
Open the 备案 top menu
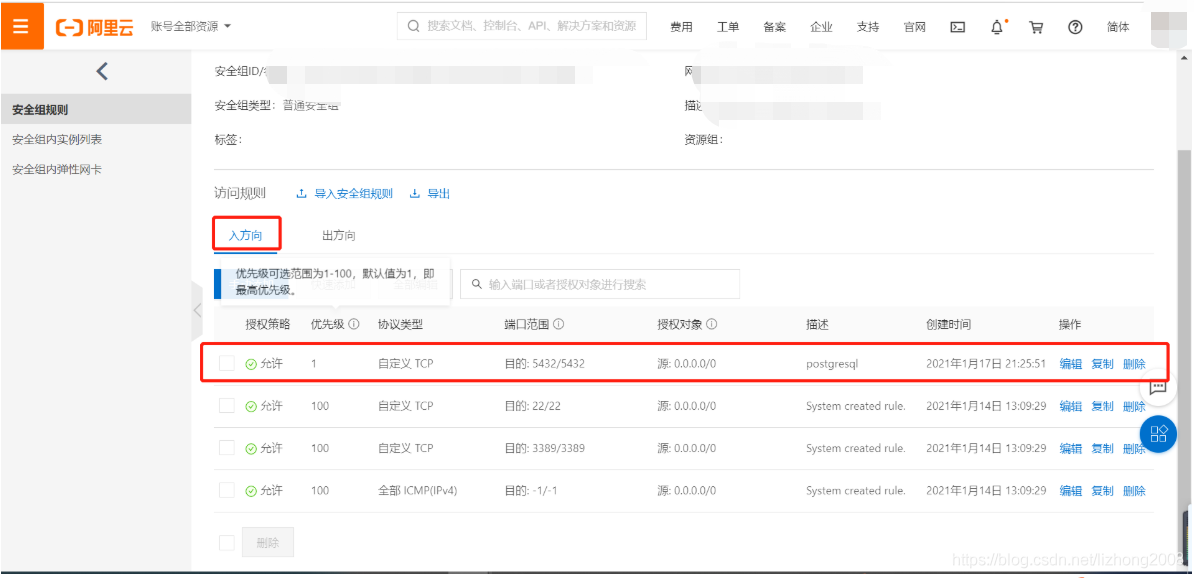pos(774,27)
